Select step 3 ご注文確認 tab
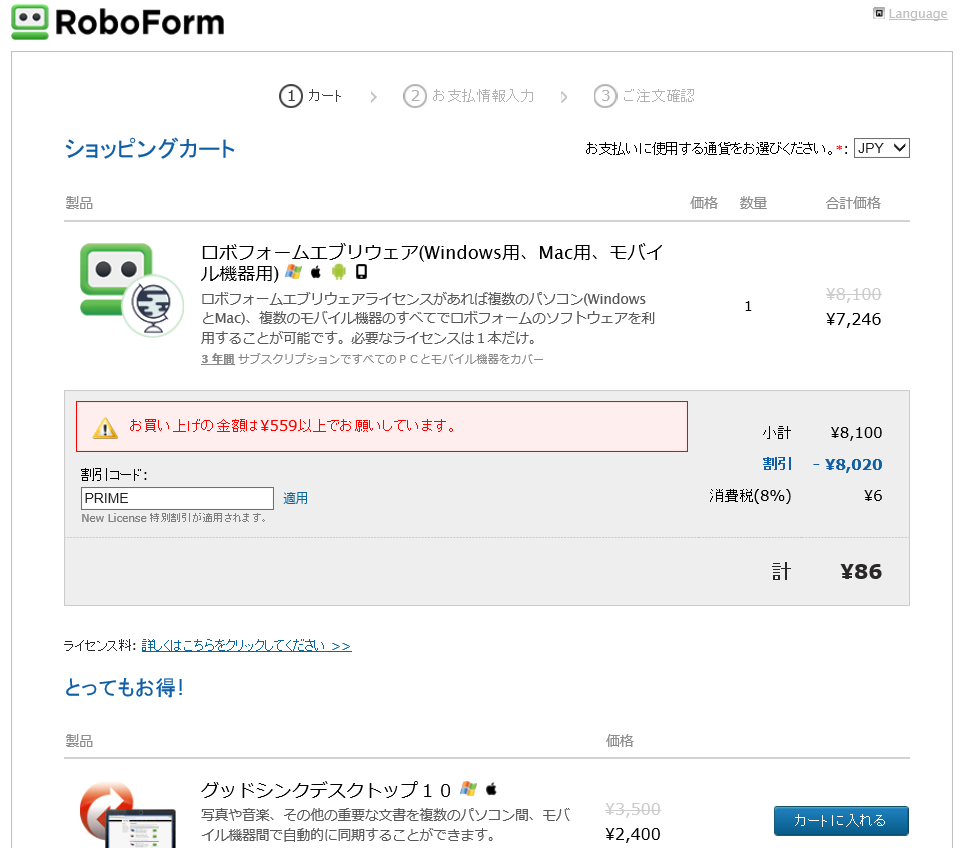This screenshot has height=848, width=972. coord(644,96)
